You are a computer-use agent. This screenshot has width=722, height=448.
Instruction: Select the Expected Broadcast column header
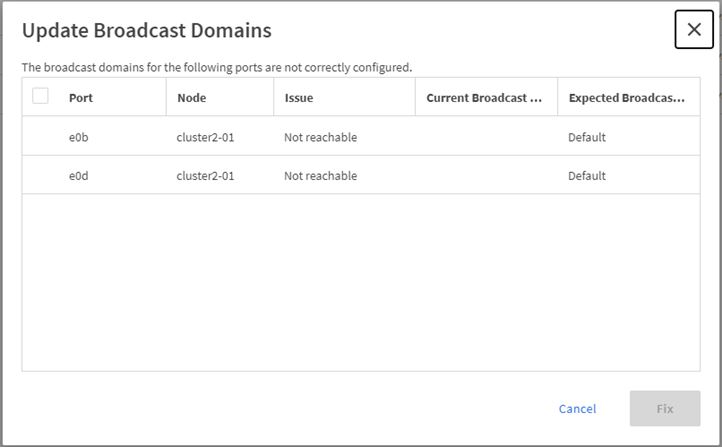[627, 98]
